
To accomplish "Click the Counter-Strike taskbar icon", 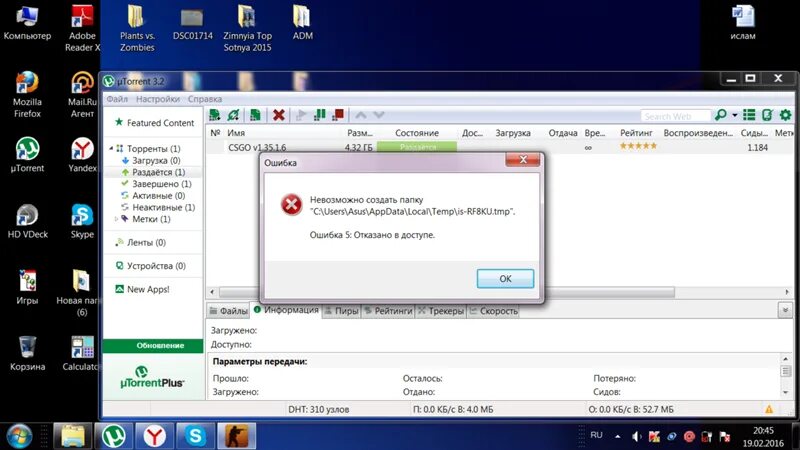I will (236, 436).
